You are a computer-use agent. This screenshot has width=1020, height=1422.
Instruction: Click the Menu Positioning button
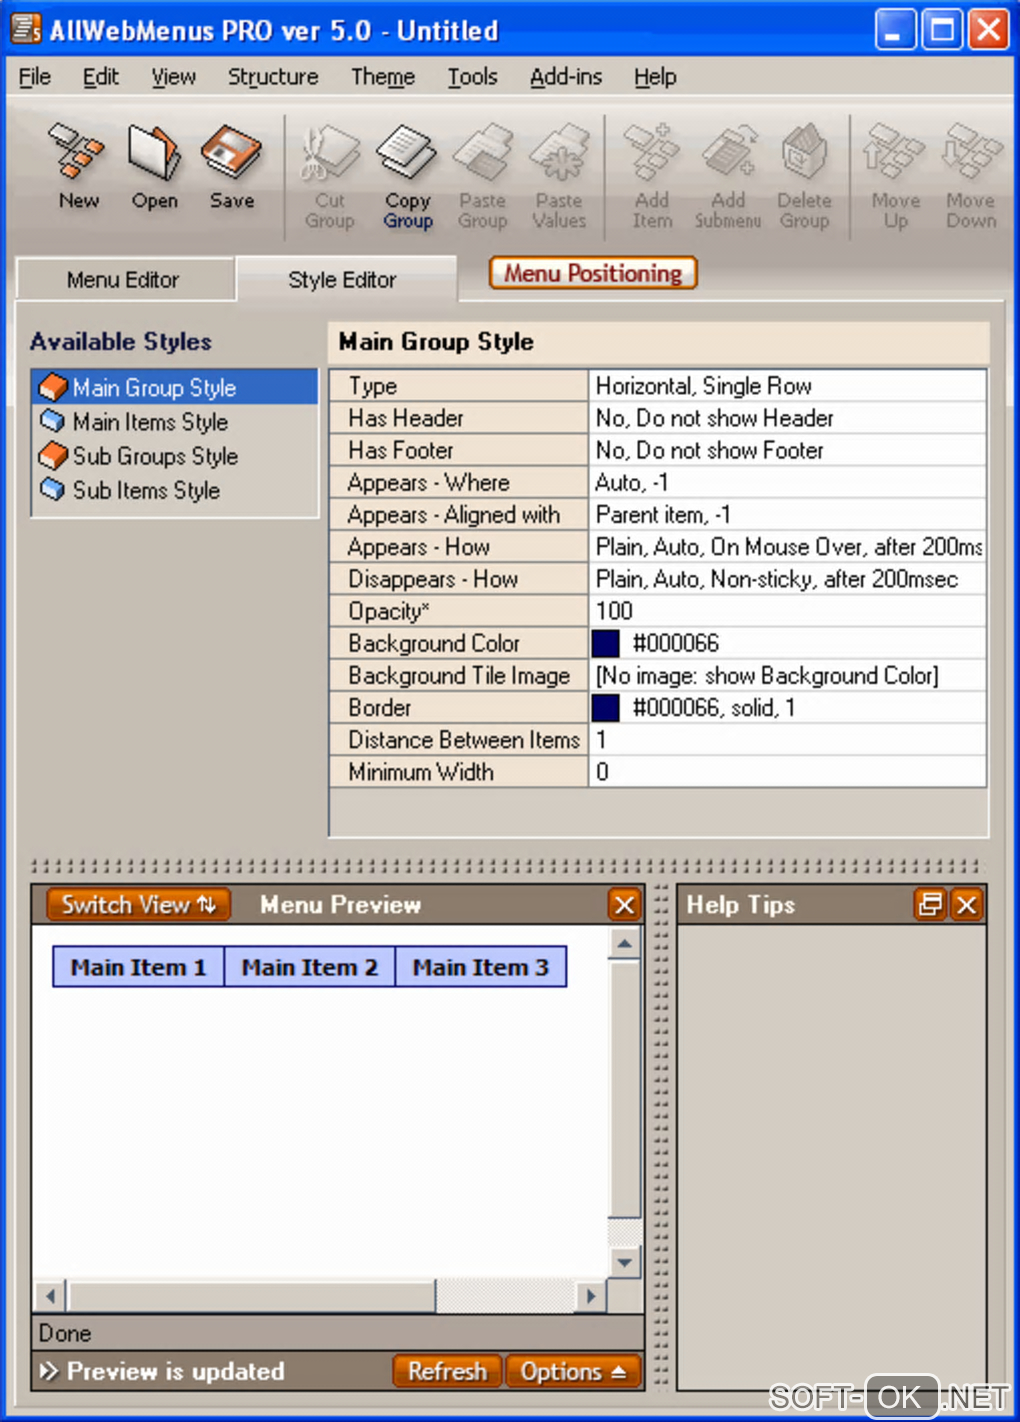coord(593,273)
